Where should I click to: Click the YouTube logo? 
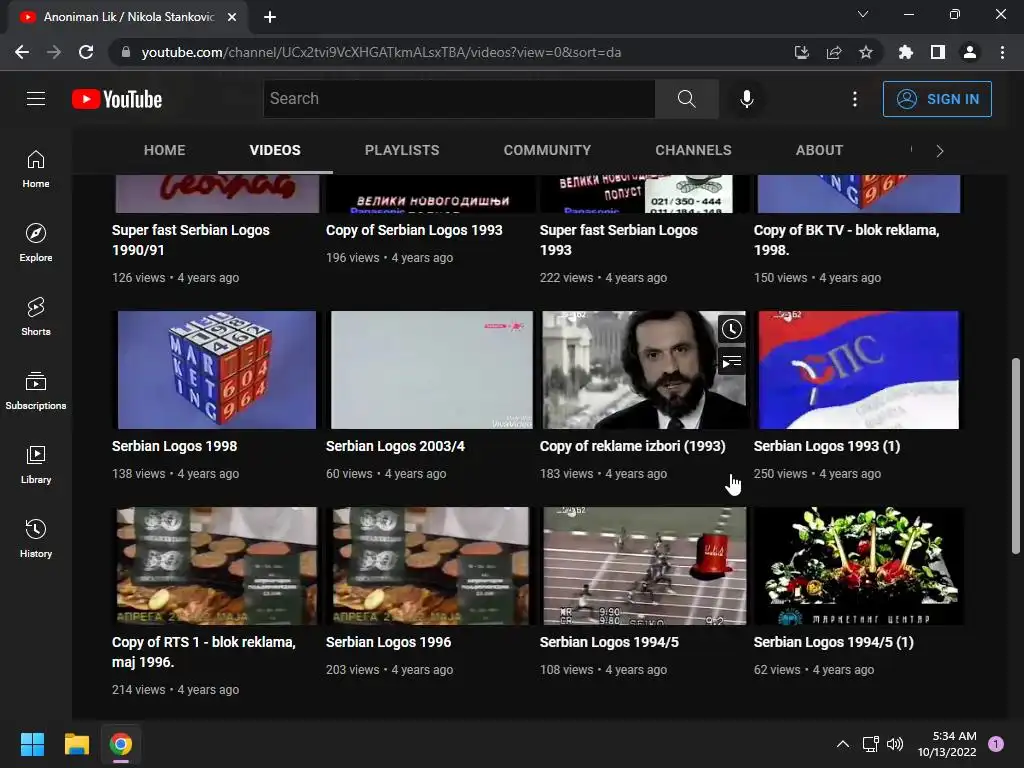coord(117,99)
